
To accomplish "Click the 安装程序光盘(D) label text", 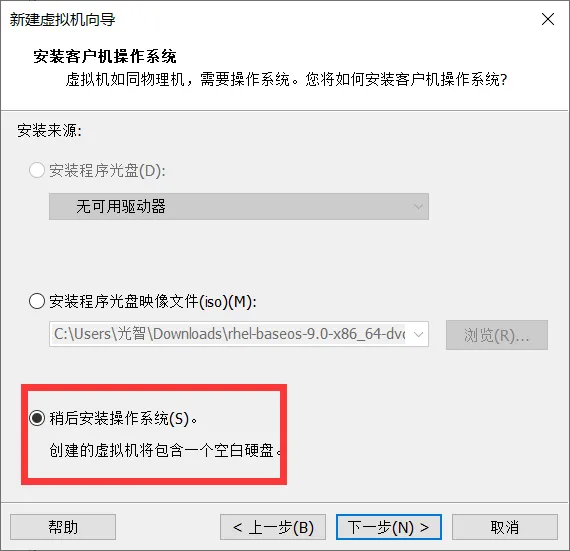I will click(108, 170).
